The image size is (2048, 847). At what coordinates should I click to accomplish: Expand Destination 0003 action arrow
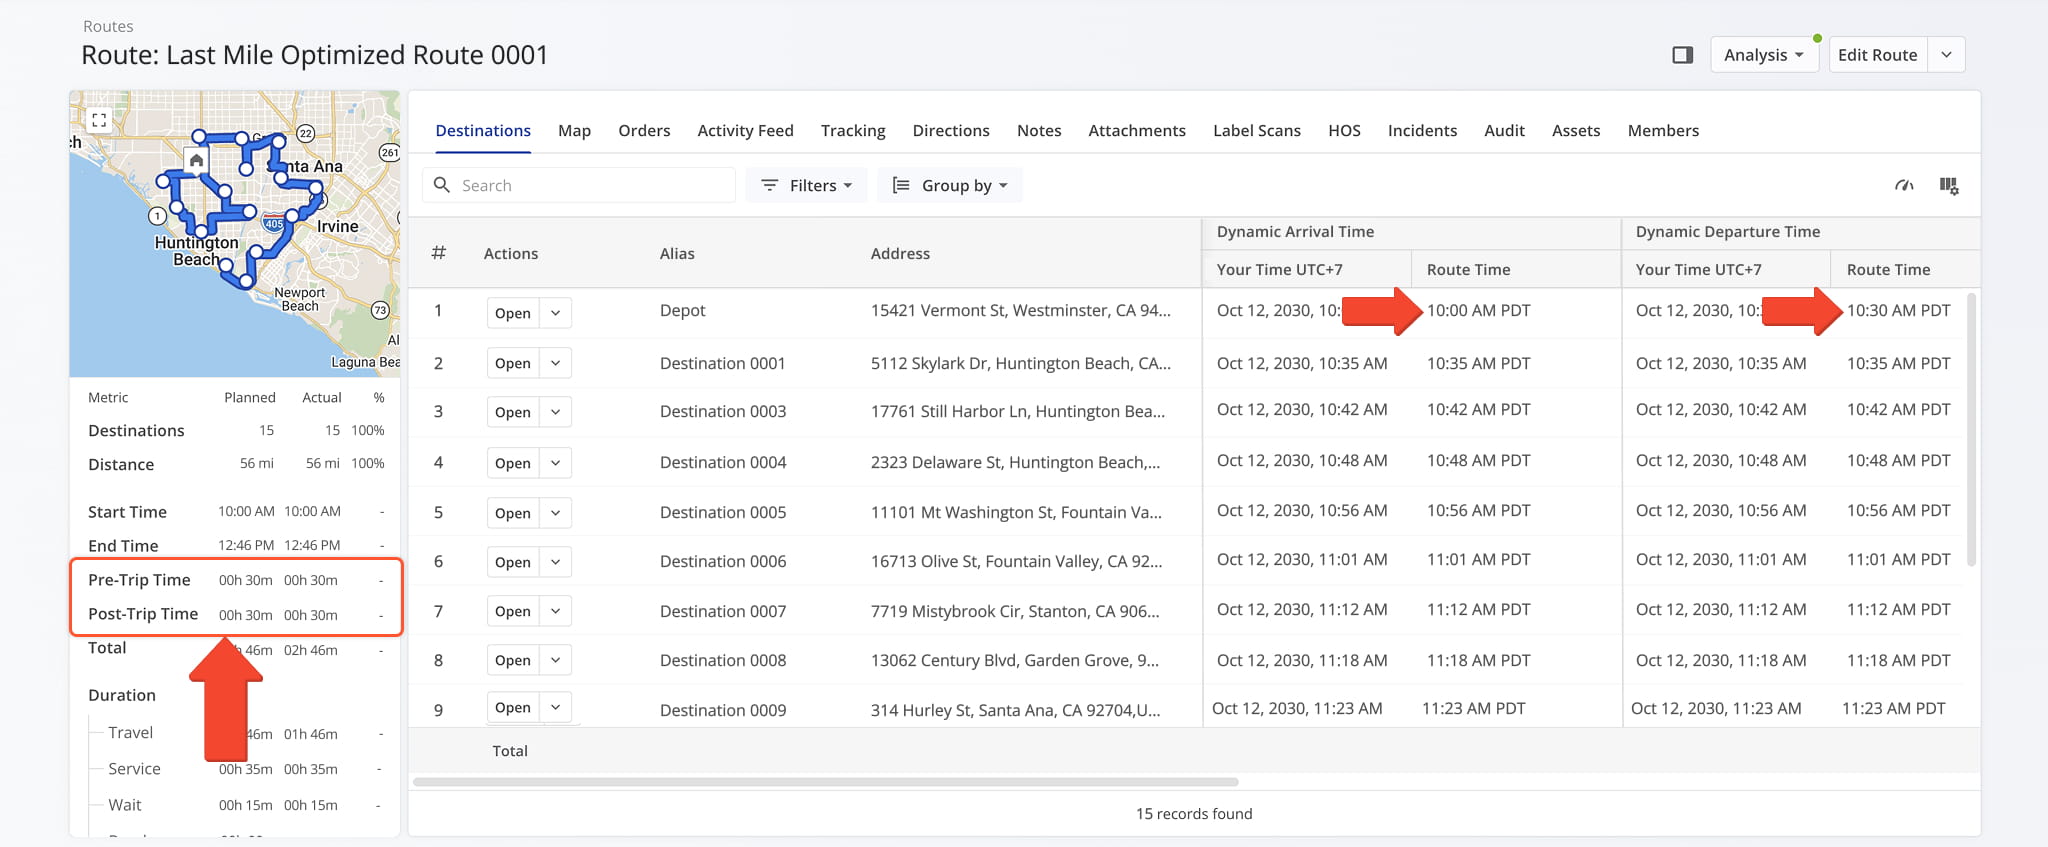(x=555, y=412)
